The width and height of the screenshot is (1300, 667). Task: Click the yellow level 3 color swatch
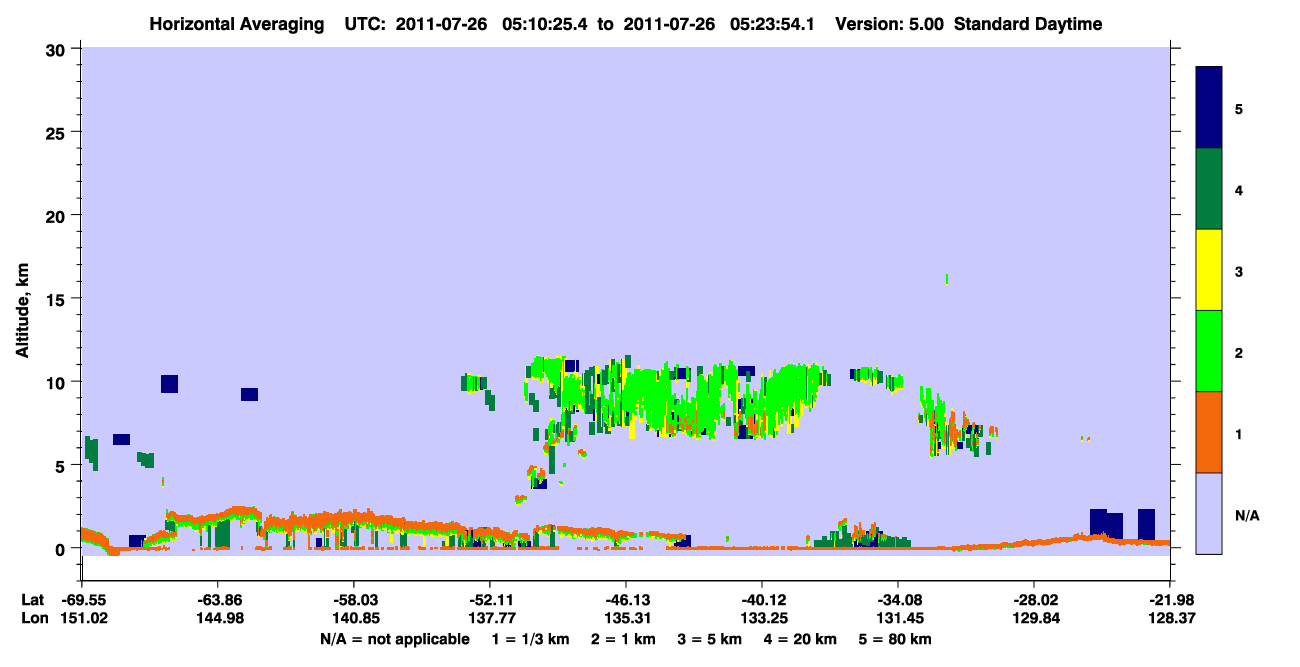pyautogui.click(x=1209, y=270)
